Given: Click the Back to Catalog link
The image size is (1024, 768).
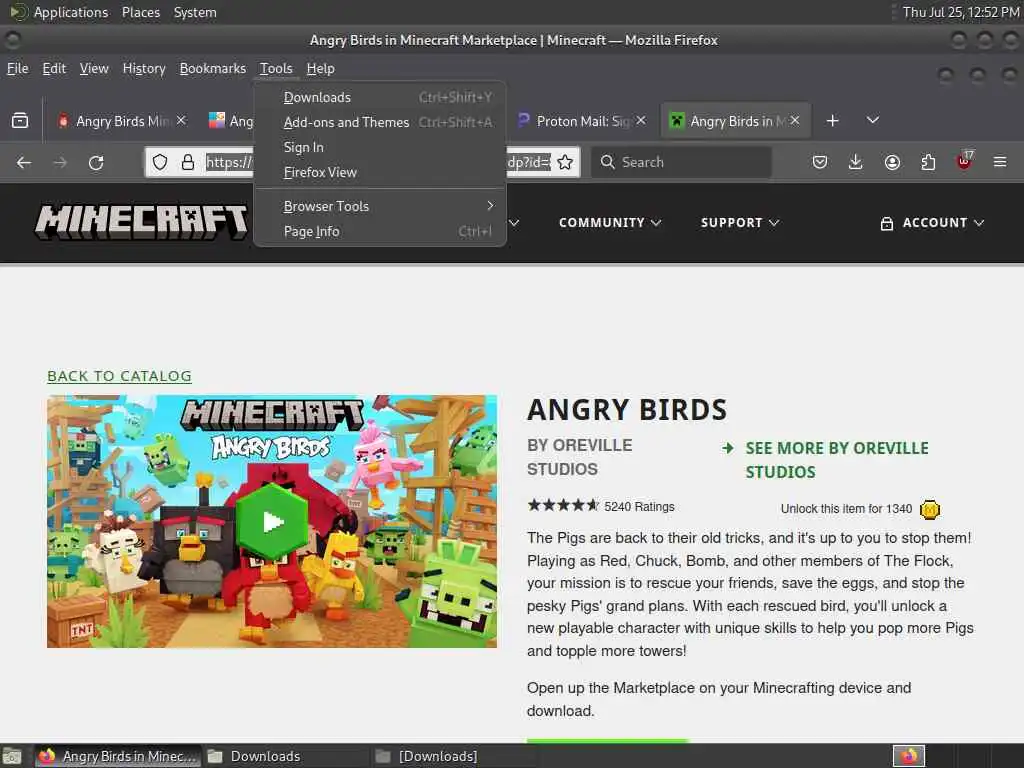Looking at the screenshot, I should pyautogui.click(x=120, y=376).
